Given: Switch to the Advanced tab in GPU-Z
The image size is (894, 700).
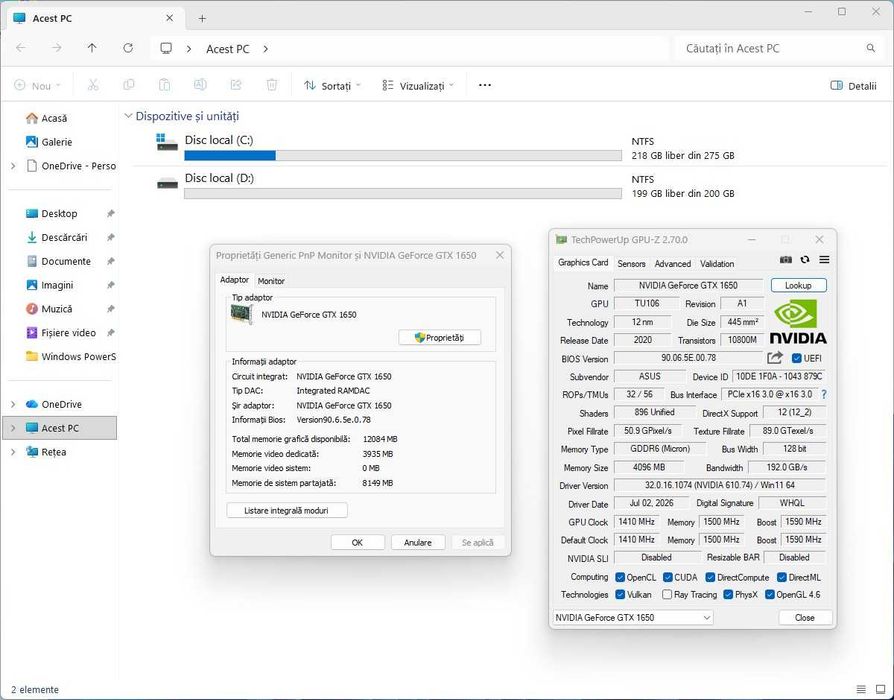Looking at the screenshot, I should click(672, 263).
